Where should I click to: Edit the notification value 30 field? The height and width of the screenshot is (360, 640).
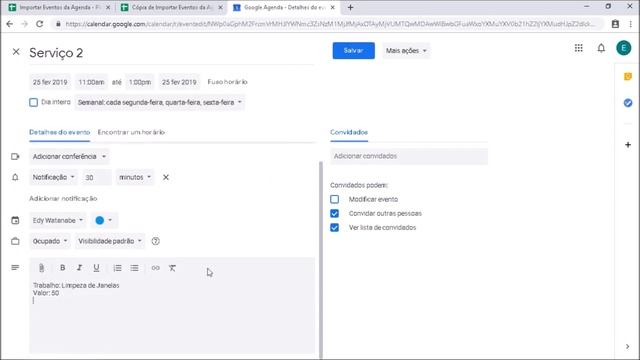pos(97,177)
